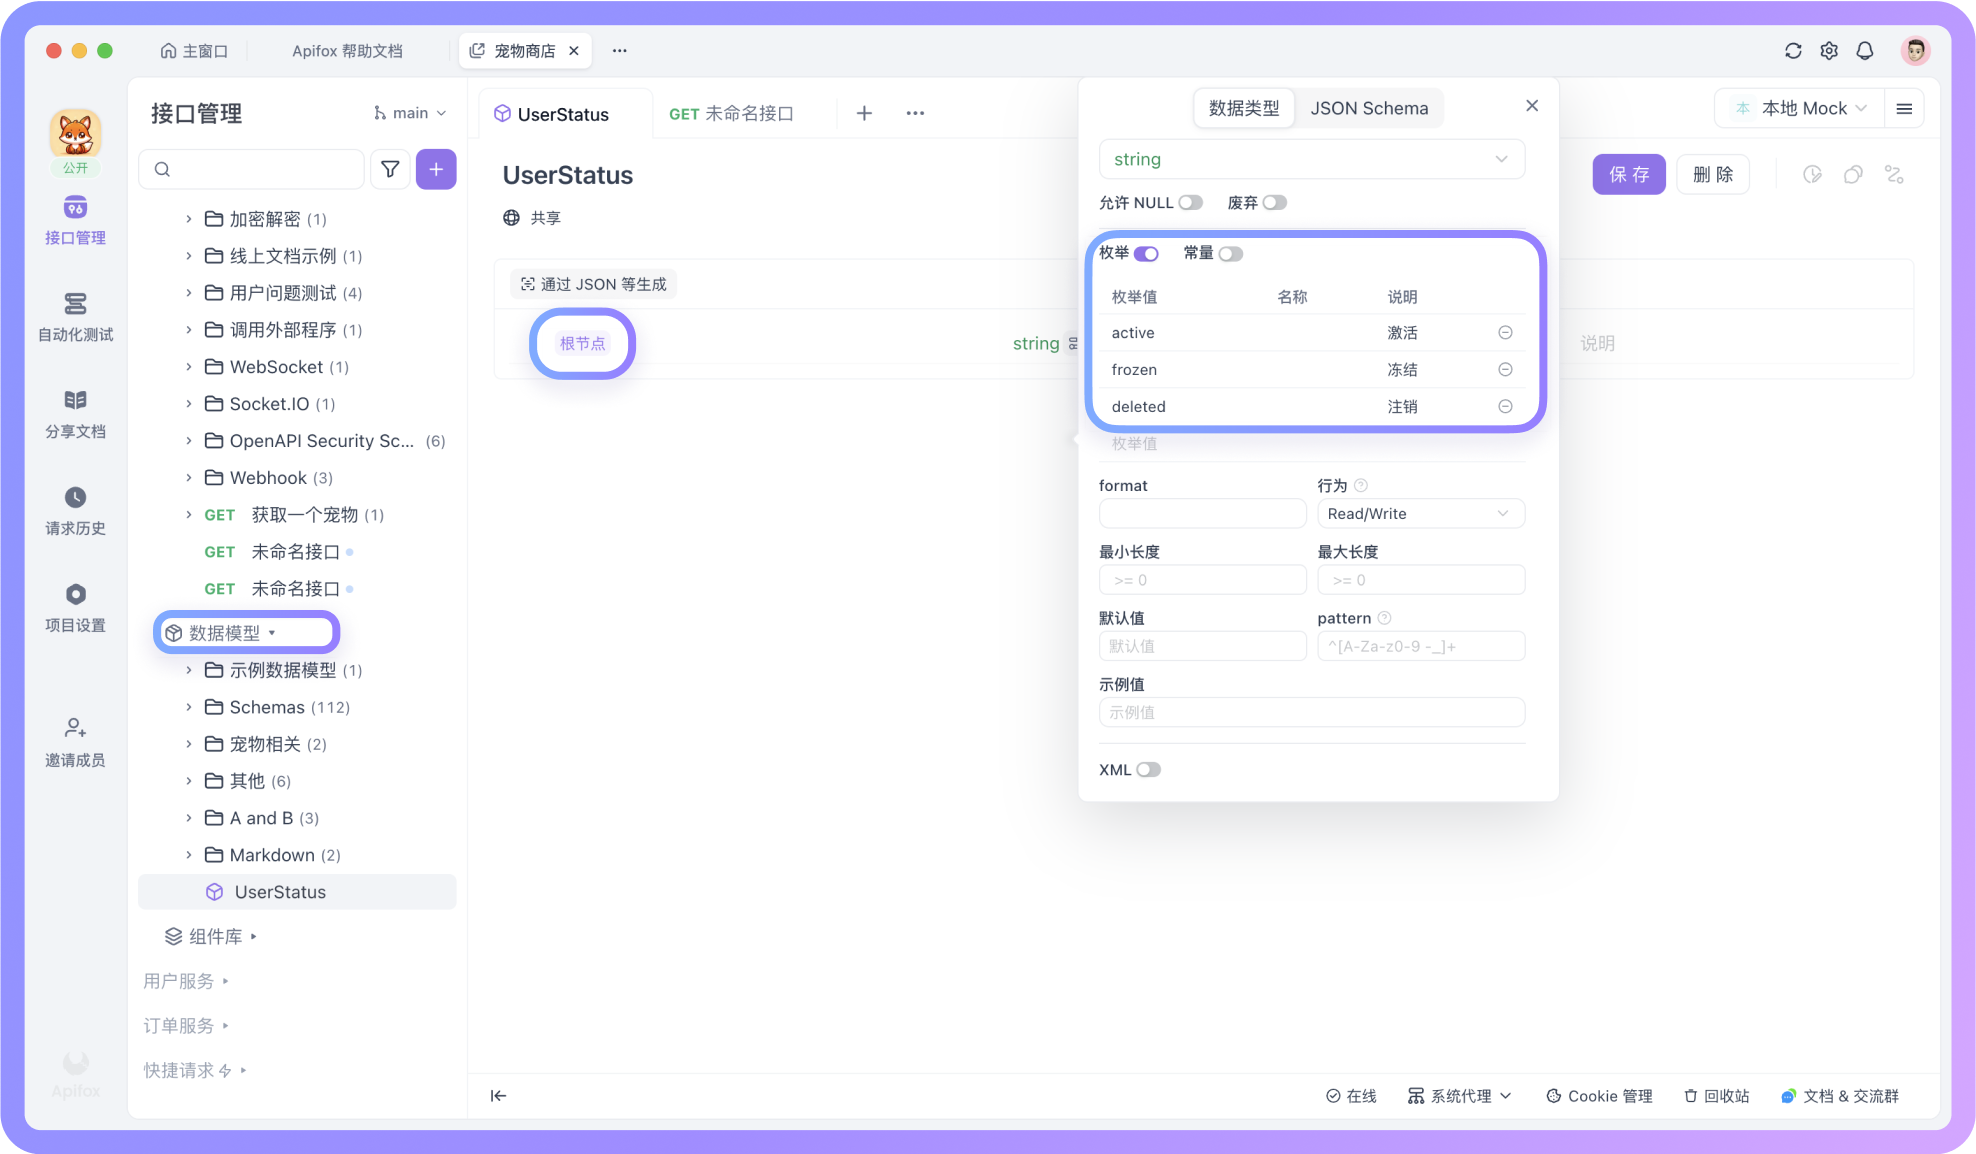This screenshot has width=1976, height=1154.
Task: Click the 共享 label
Action: click(545, 218)
